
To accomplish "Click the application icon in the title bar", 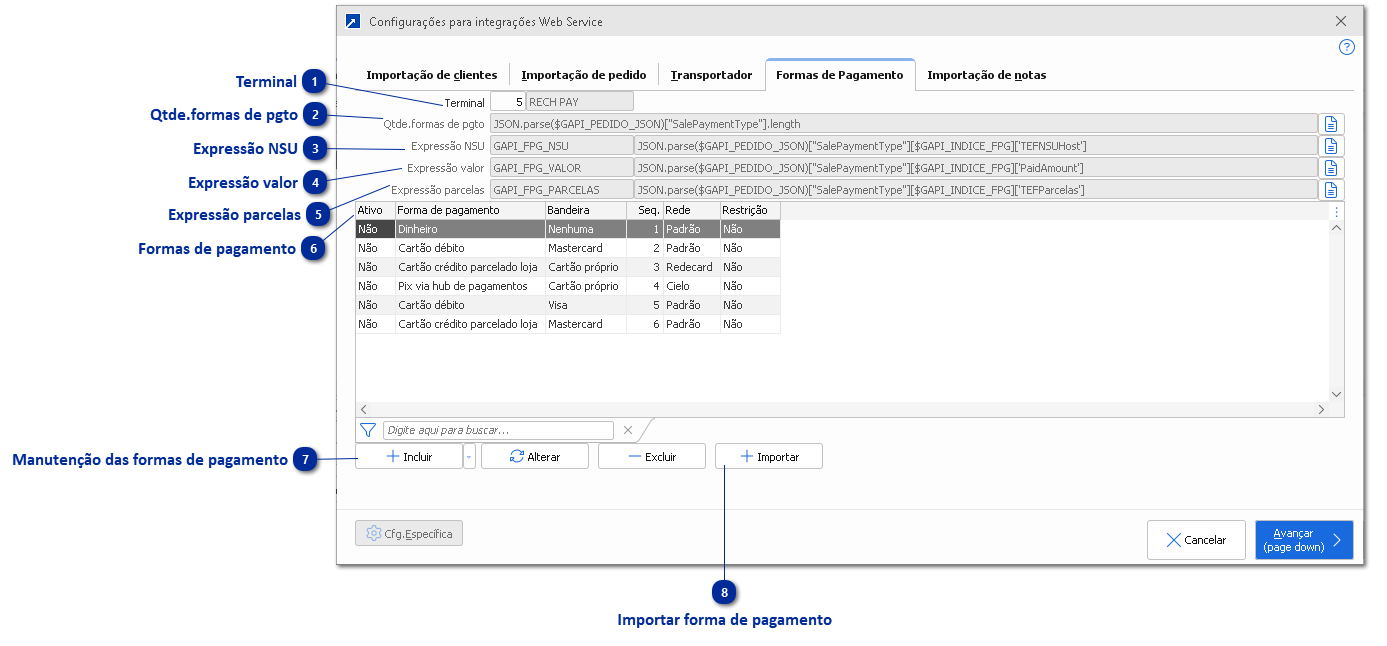I will pyautogui.click(x=352, y=19).
